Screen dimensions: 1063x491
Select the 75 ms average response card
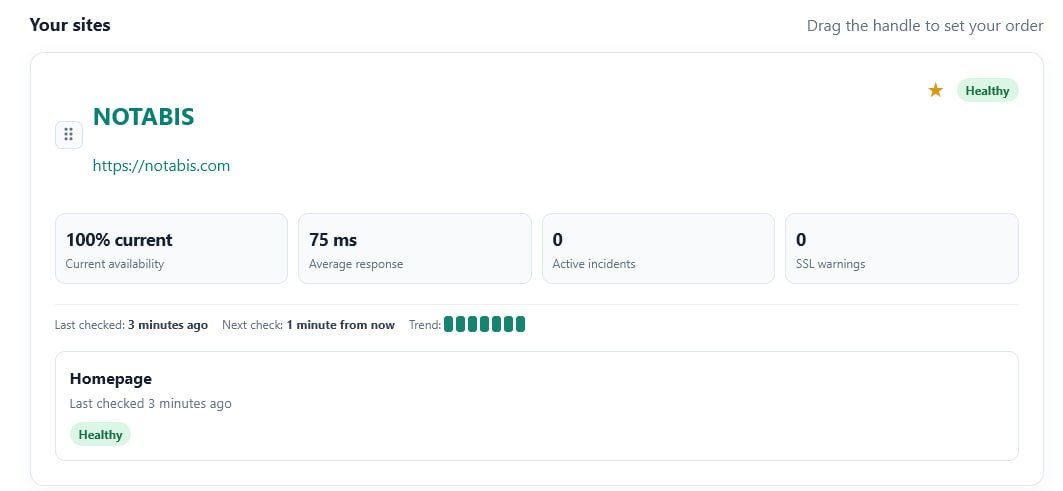[414, 248]
